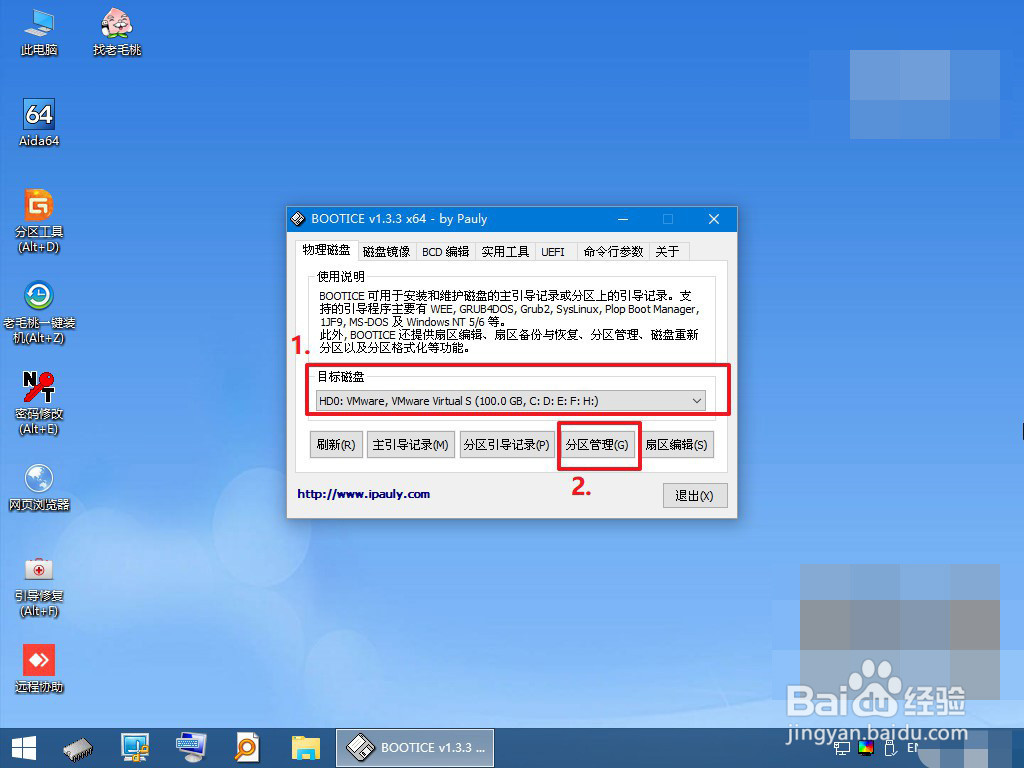1024x768 pixels.
Task: Click the 分区引导记录(P) button
Action: 506,445
